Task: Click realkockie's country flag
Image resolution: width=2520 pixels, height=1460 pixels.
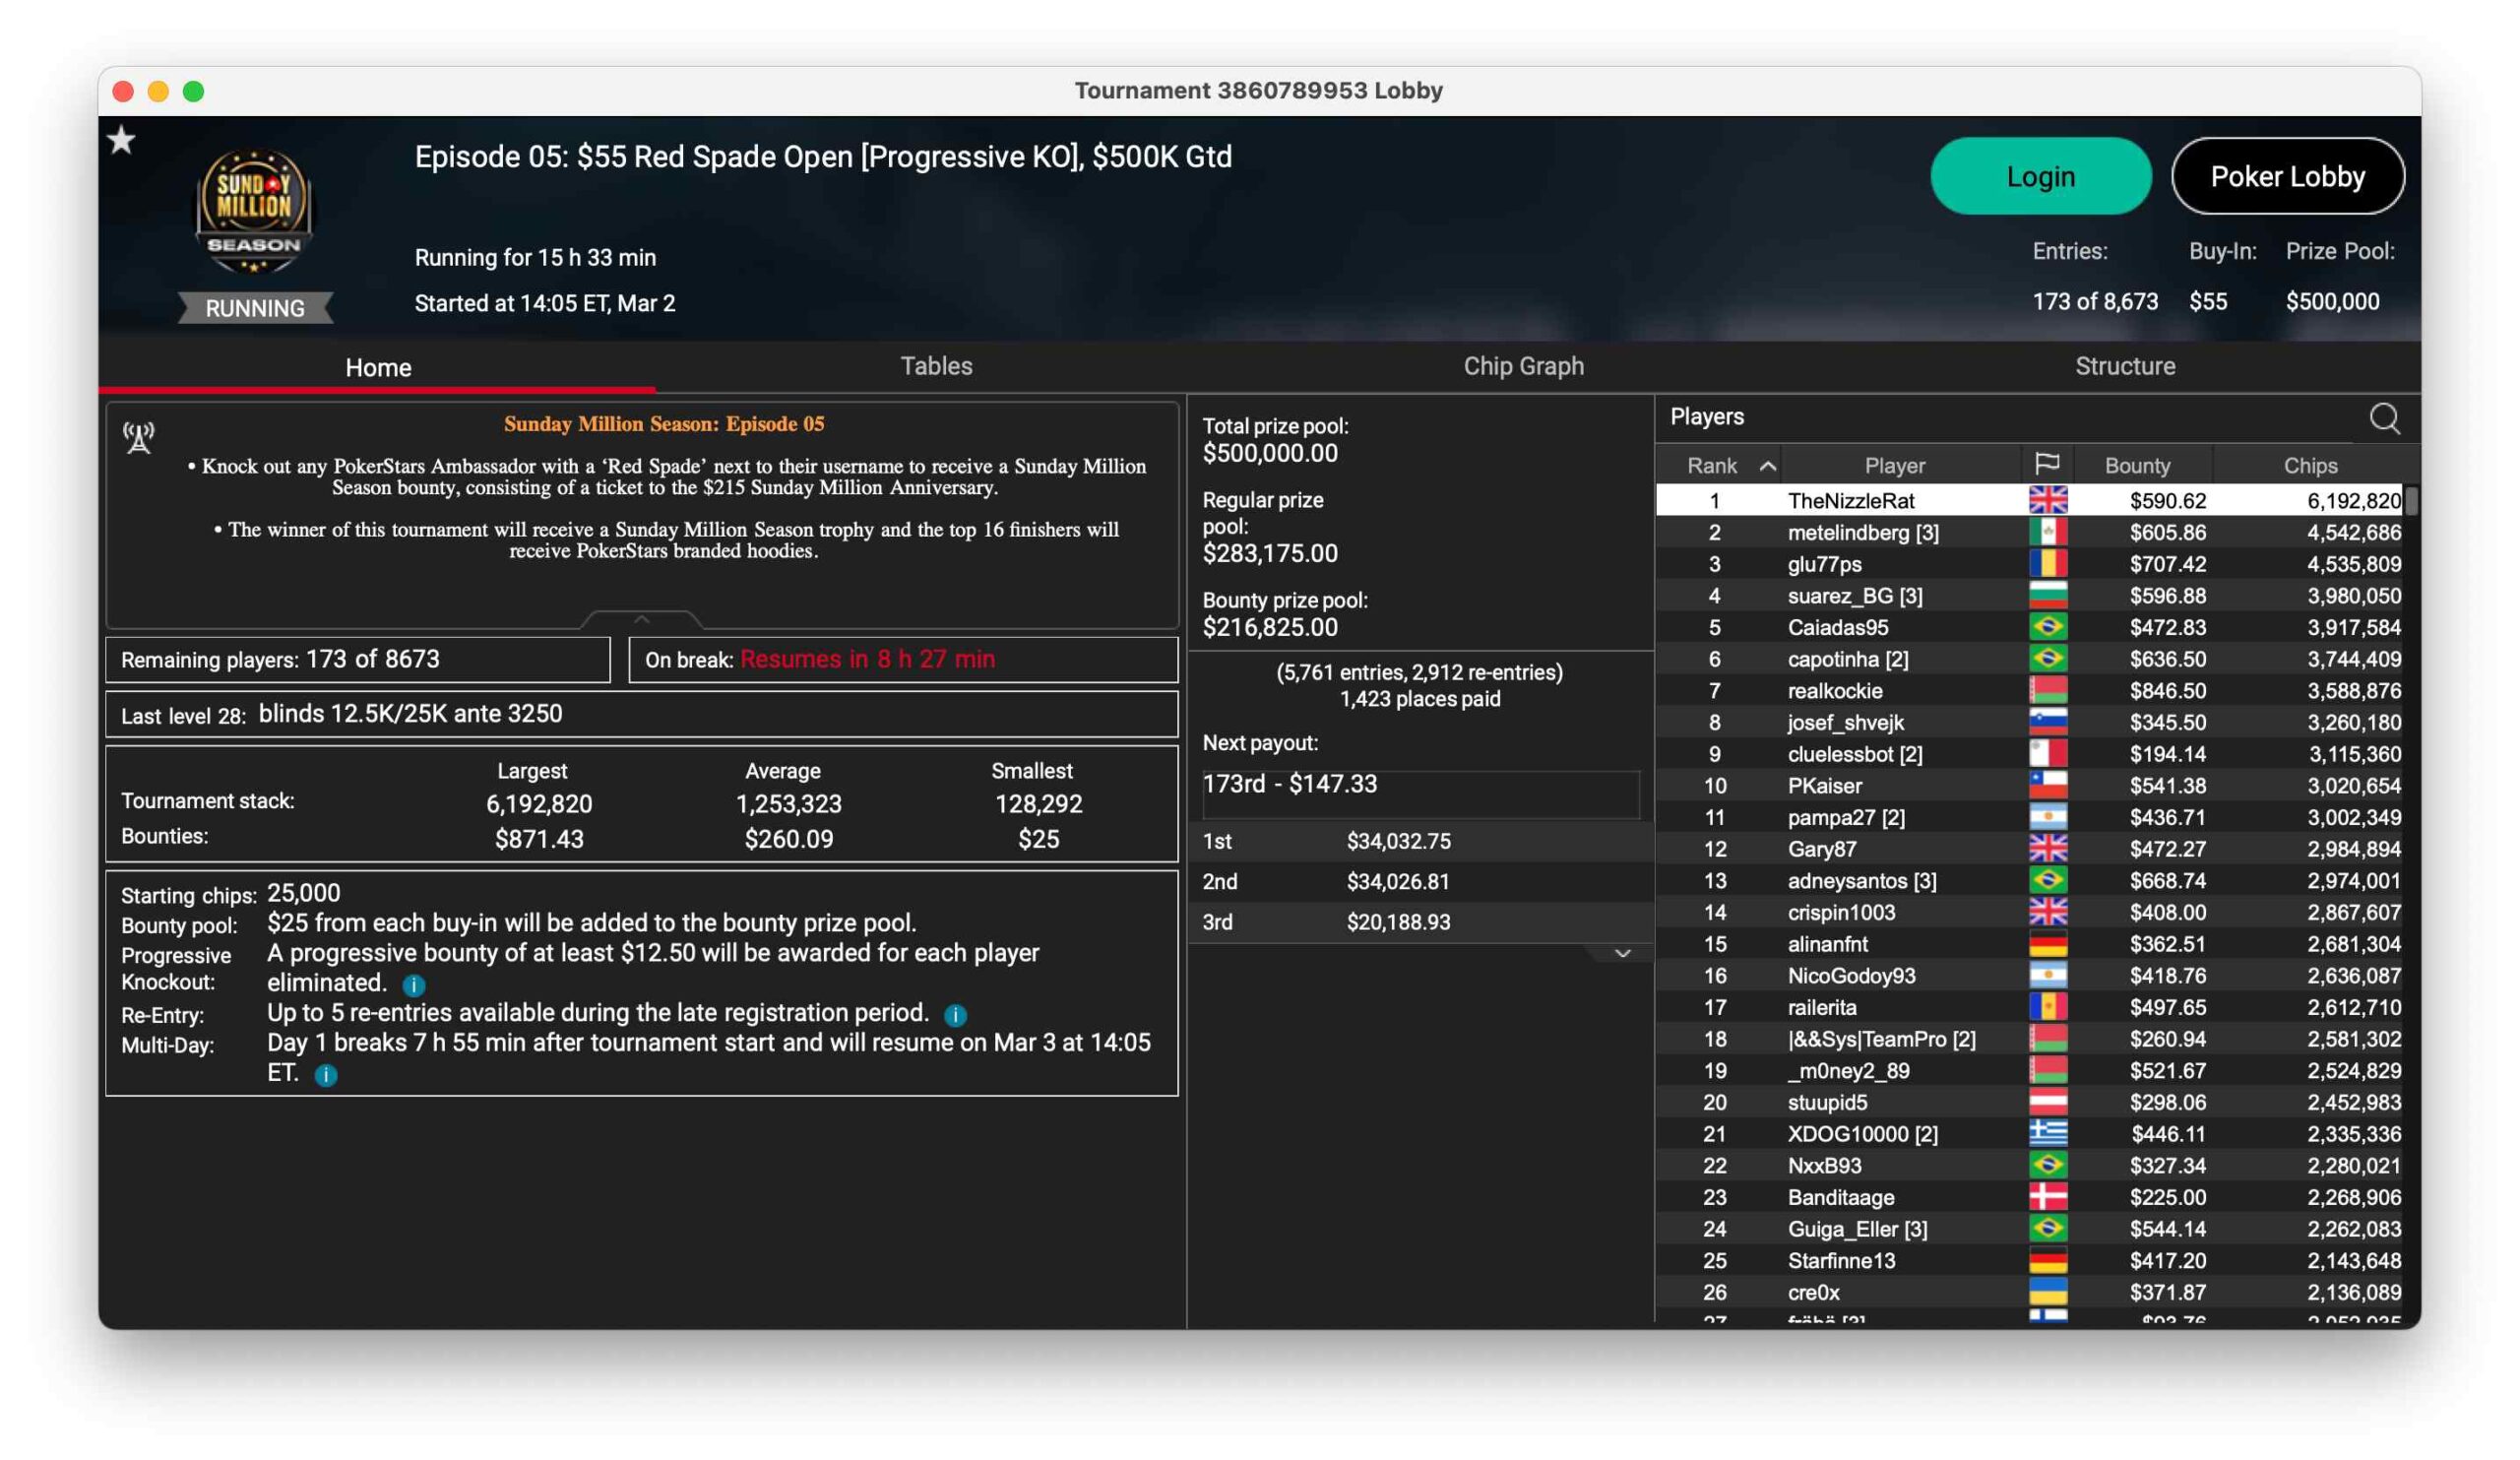Action: 2047,690
